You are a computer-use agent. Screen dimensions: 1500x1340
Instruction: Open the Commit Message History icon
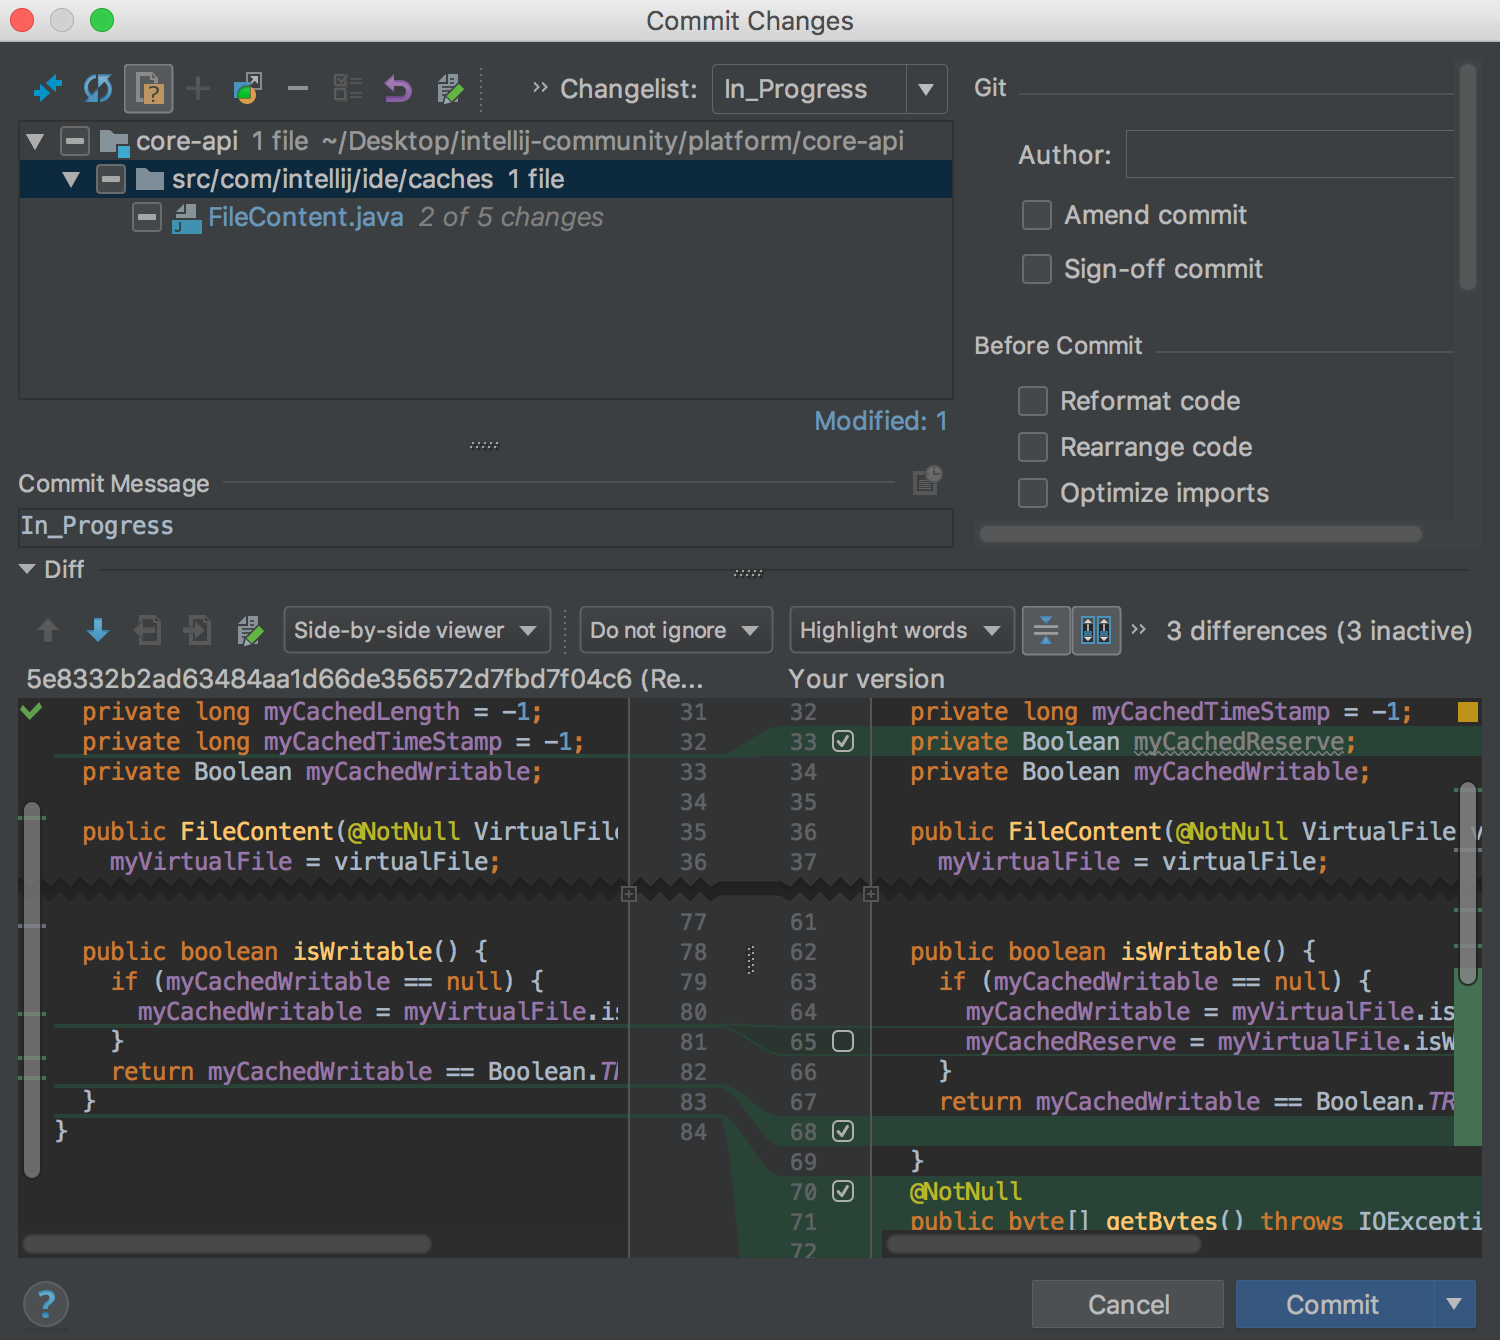tap(925, 481)
